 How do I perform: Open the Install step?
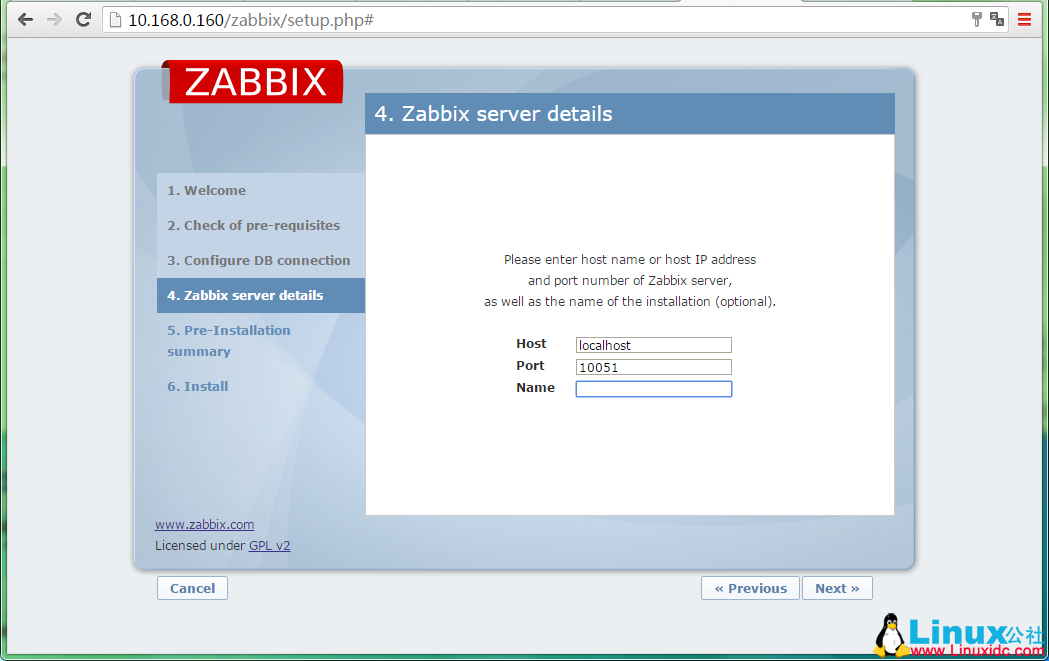197,386
